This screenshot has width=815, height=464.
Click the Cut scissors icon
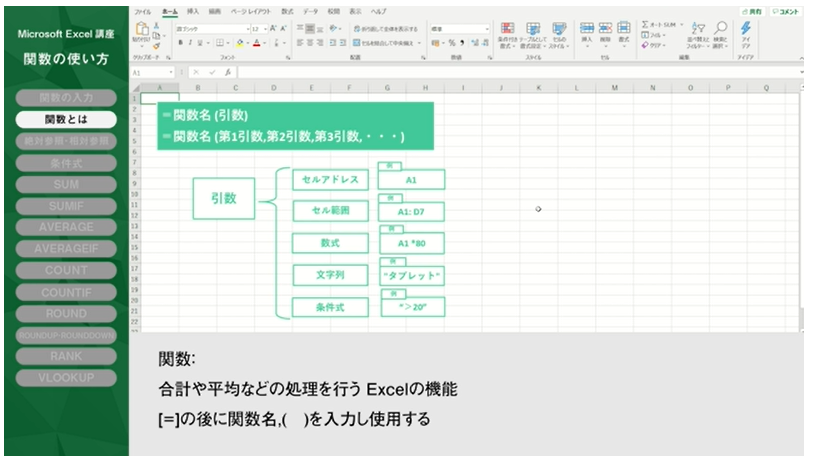coord(156,25)
